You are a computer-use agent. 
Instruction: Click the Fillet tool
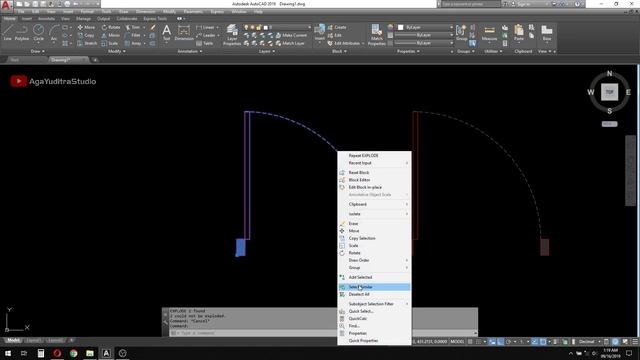click(133, 36)
